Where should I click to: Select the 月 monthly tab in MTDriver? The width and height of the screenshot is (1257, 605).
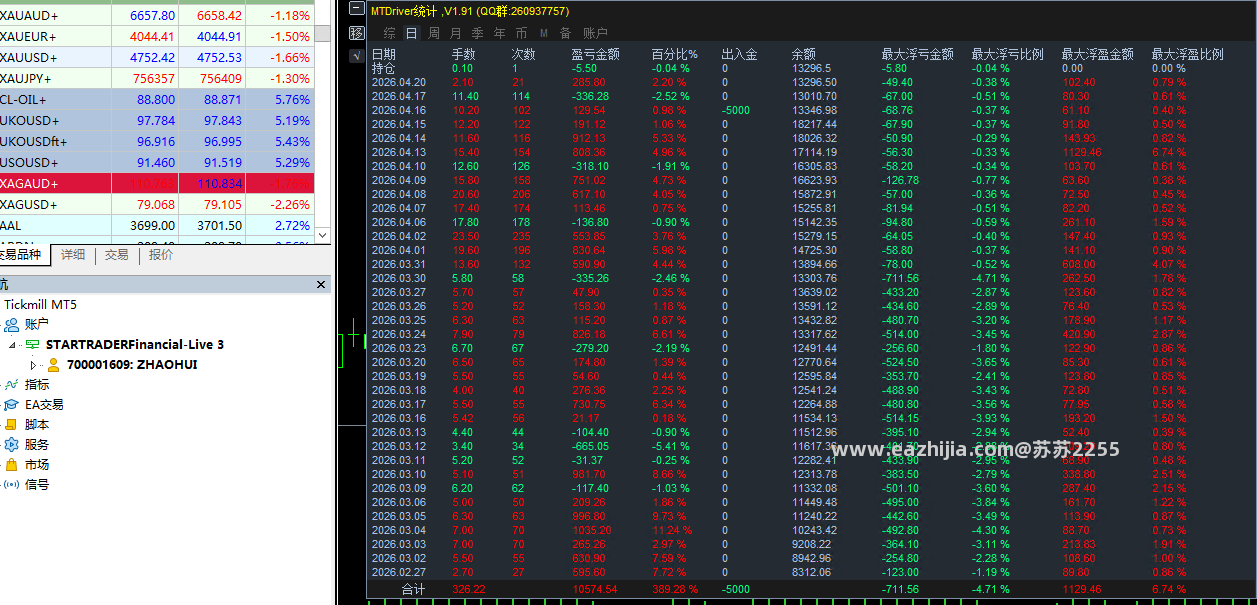pyautogui.click(x=456, y=33)
